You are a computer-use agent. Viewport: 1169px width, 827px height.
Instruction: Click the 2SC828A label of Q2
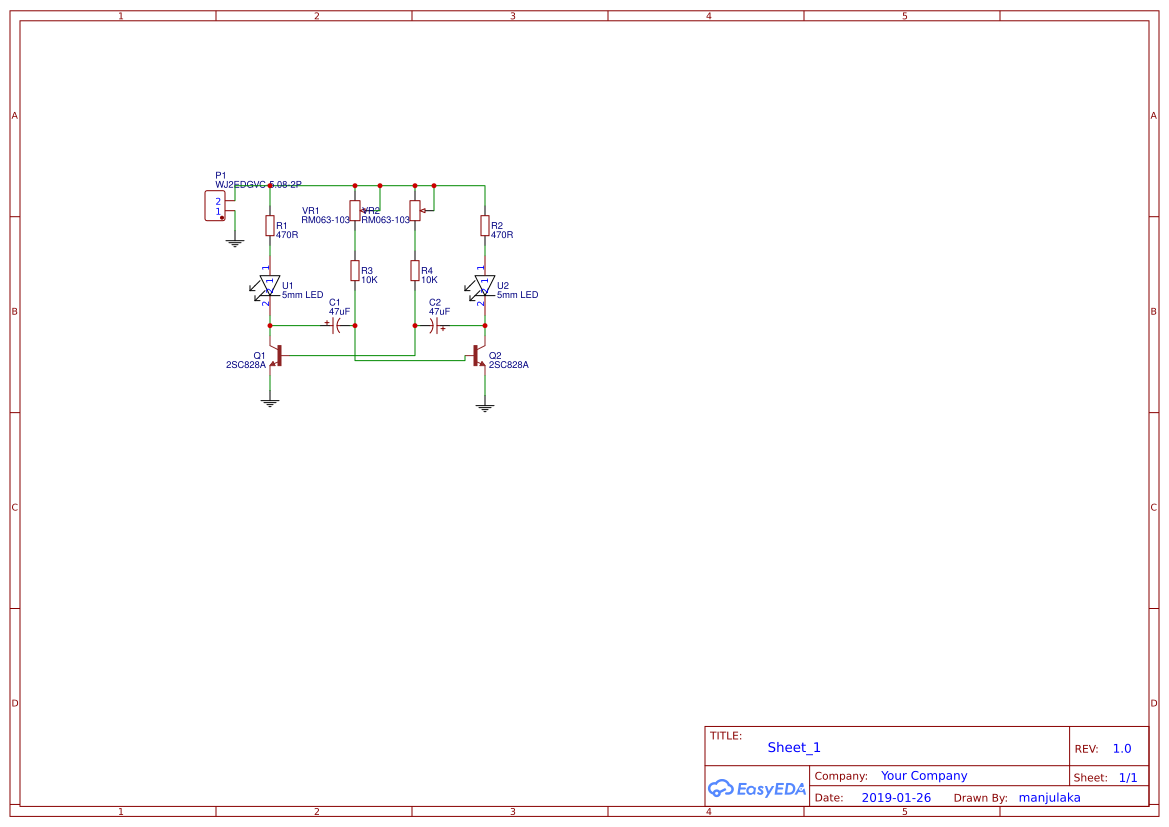coord(508,365)
